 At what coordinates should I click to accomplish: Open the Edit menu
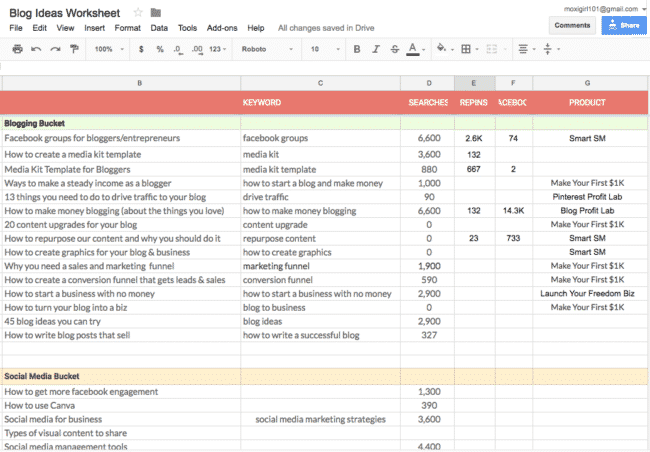pyautogui.click(x=39, y=28)
